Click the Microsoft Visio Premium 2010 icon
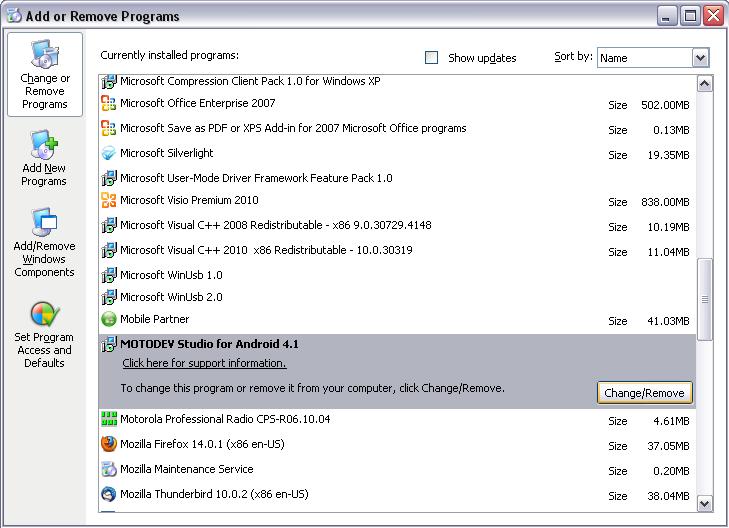 click(109, 200)
